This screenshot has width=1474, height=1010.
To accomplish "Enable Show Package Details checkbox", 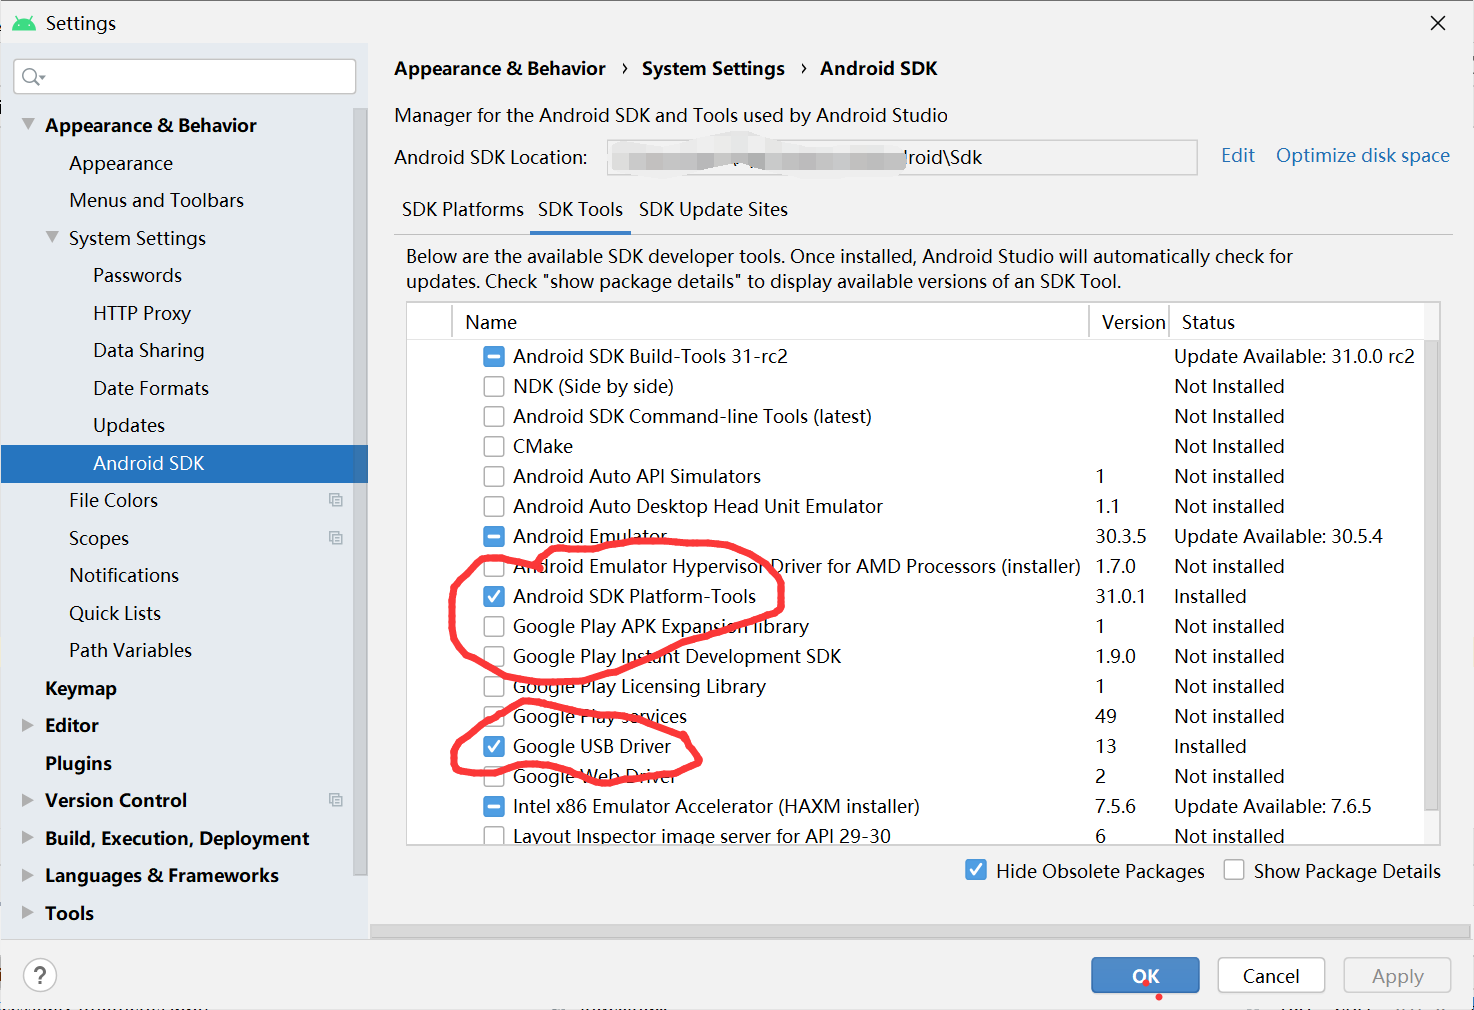I will point(1234,870).
